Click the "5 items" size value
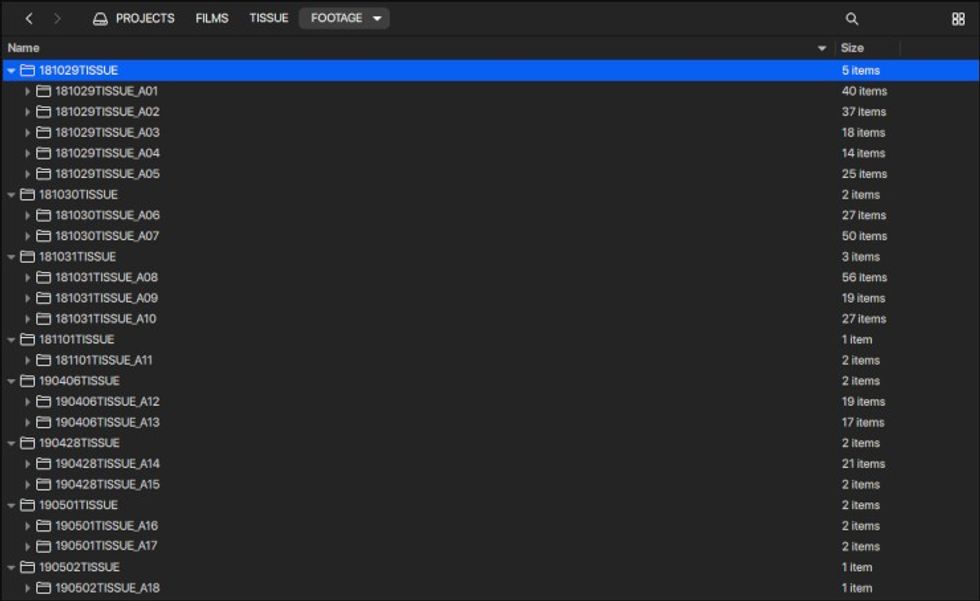This screenshot has width=980, height=601. coord(861,71)
